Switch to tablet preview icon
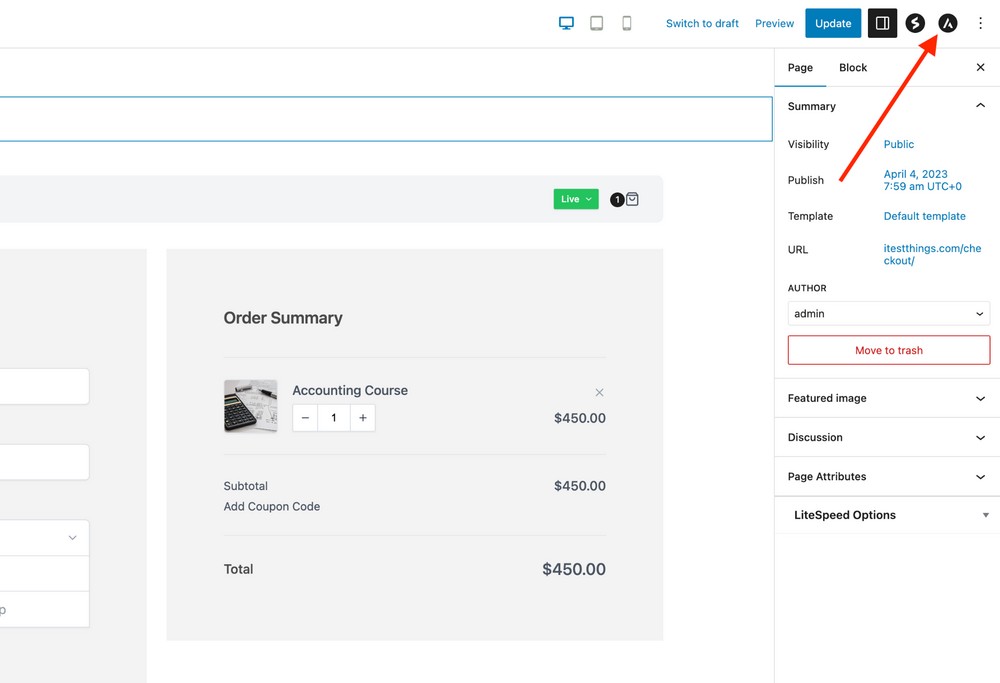This screenshot has width=1000, height=683. (x=596, y=23)
